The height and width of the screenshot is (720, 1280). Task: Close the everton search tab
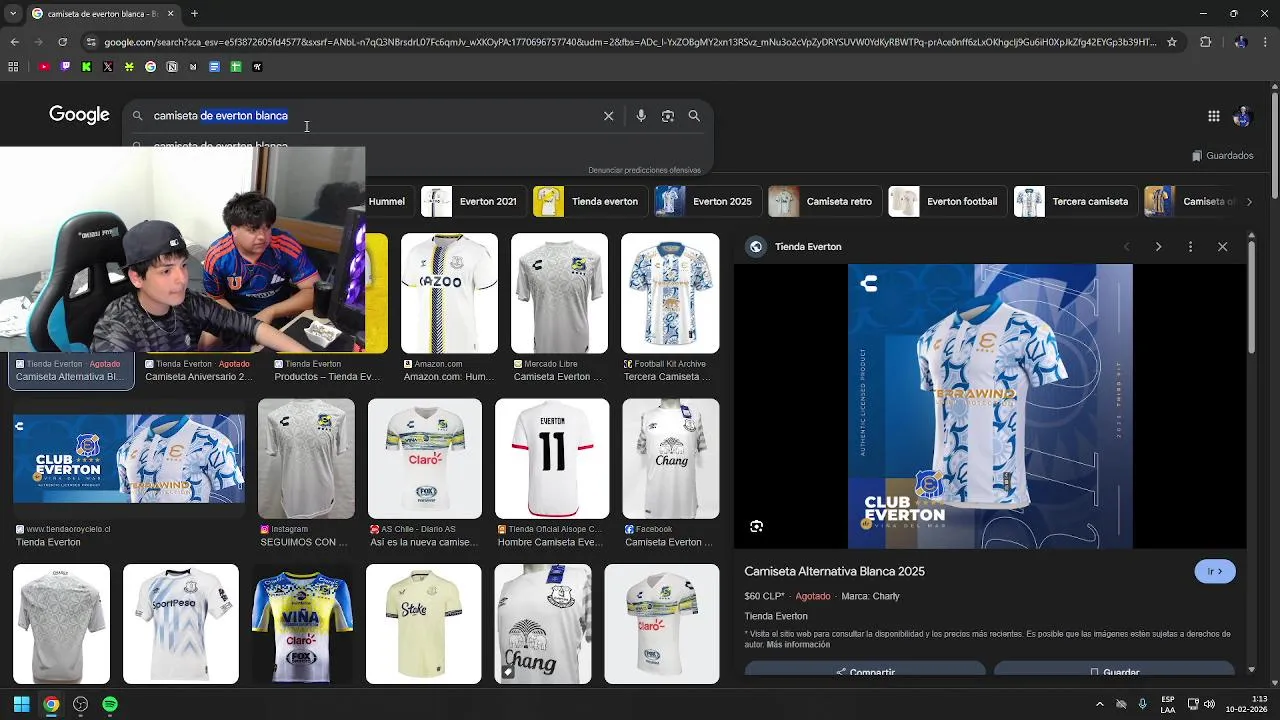click(x=170, y=13)
